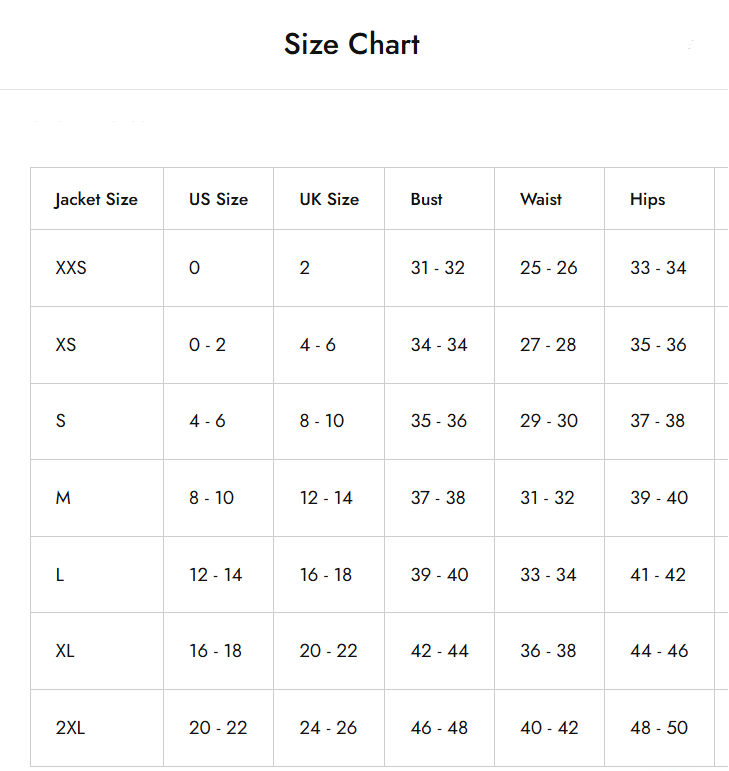Viewport: 729px width, 771px height.
Task: Click the Hips column header
Action: click(647, 199)
